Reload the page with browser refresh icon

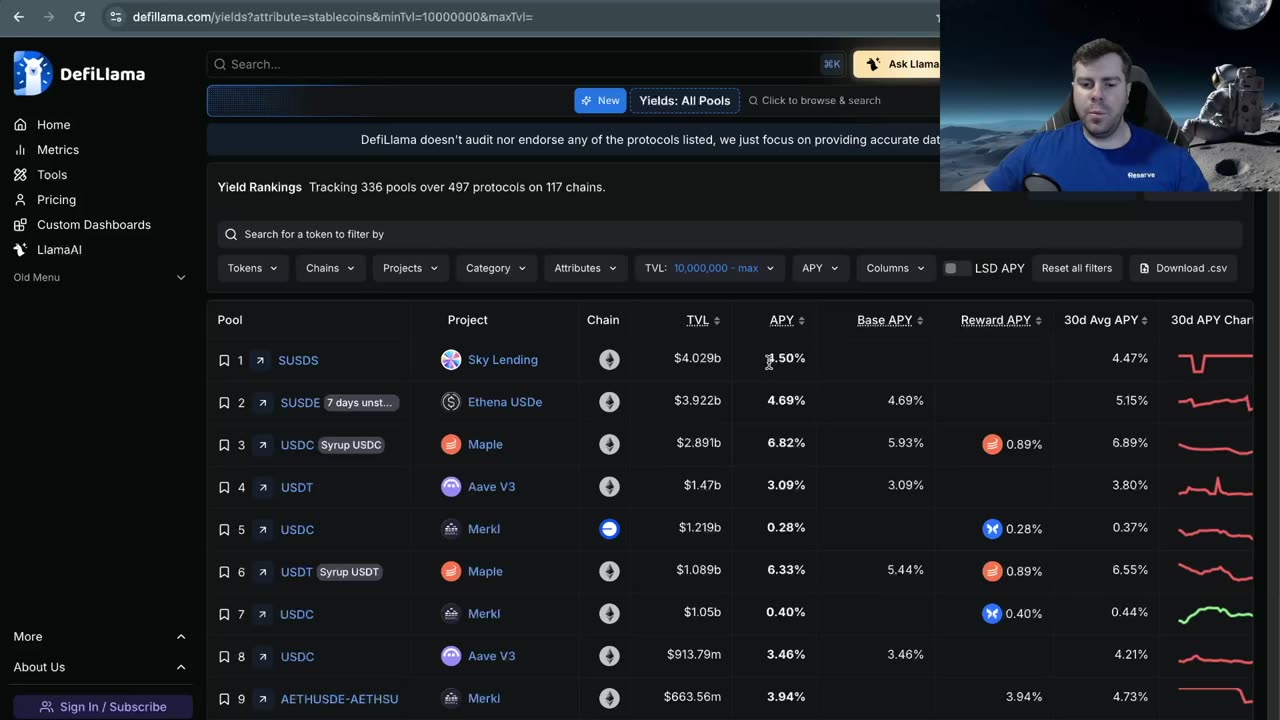[x=80, y=17]
